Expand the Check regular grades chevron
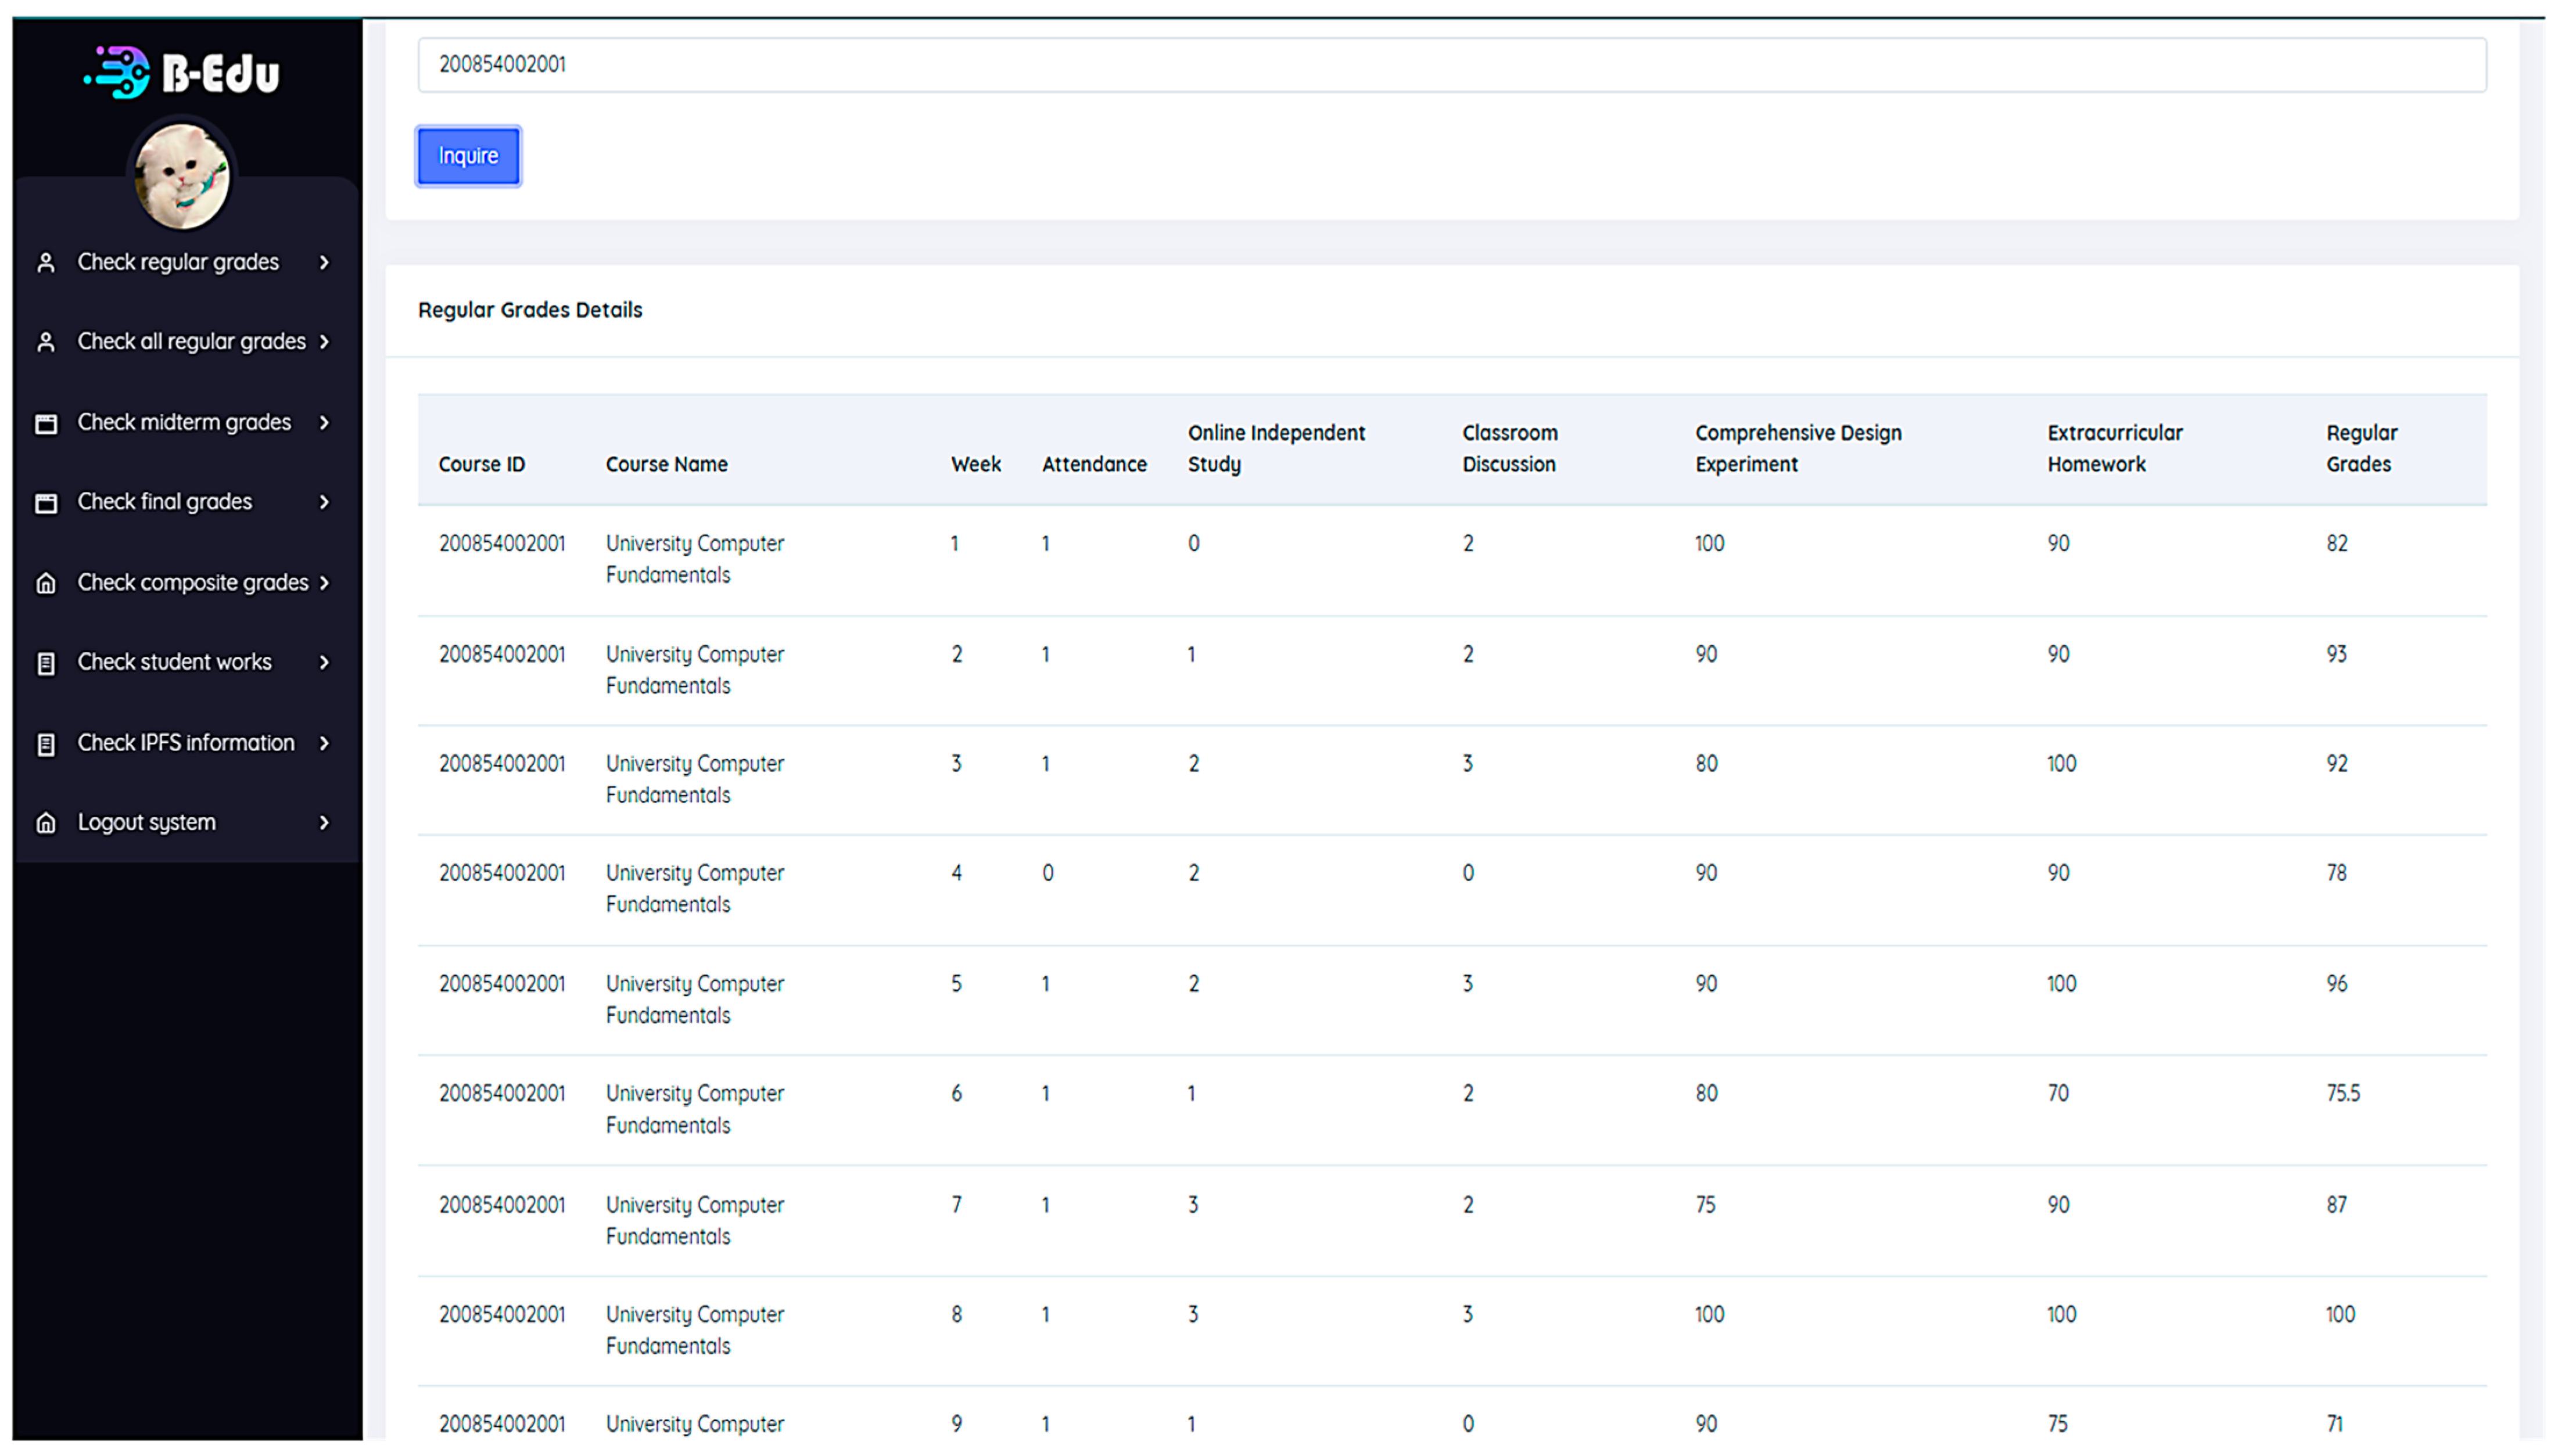 pyautogui.click(x=324, y=263)
